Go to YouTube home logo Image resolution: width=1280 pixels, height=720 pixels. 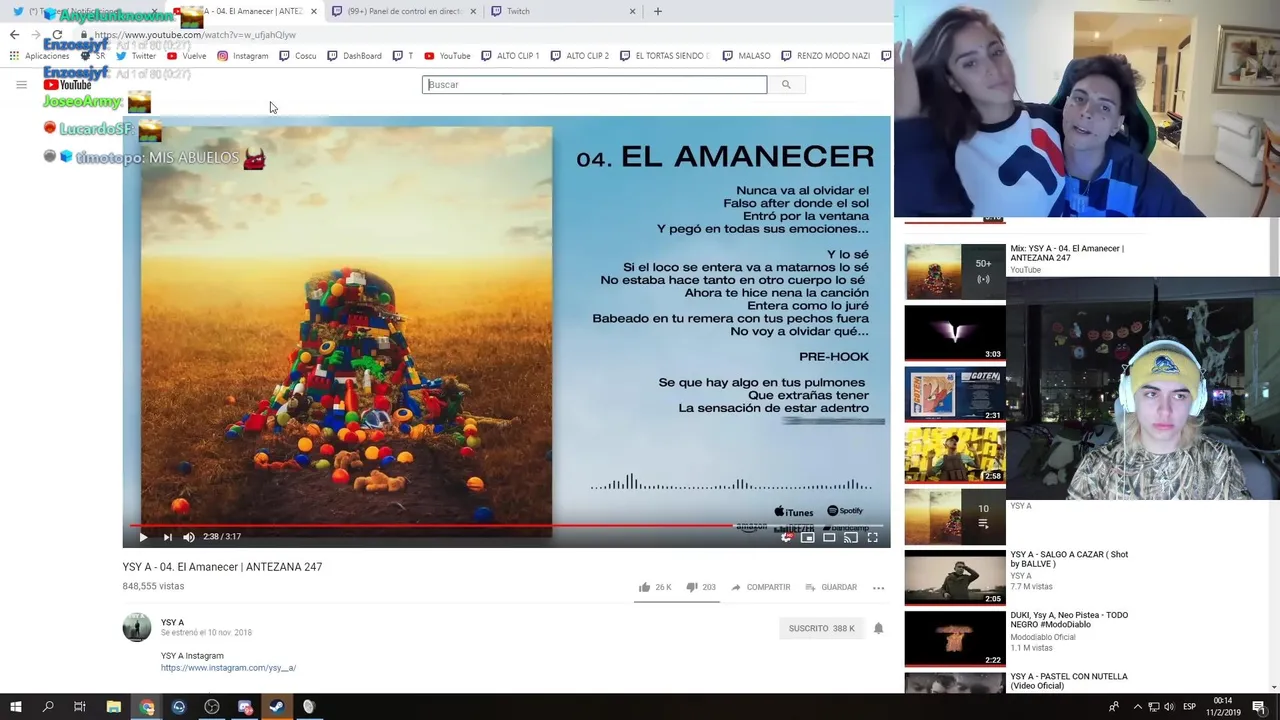point(68,84)
